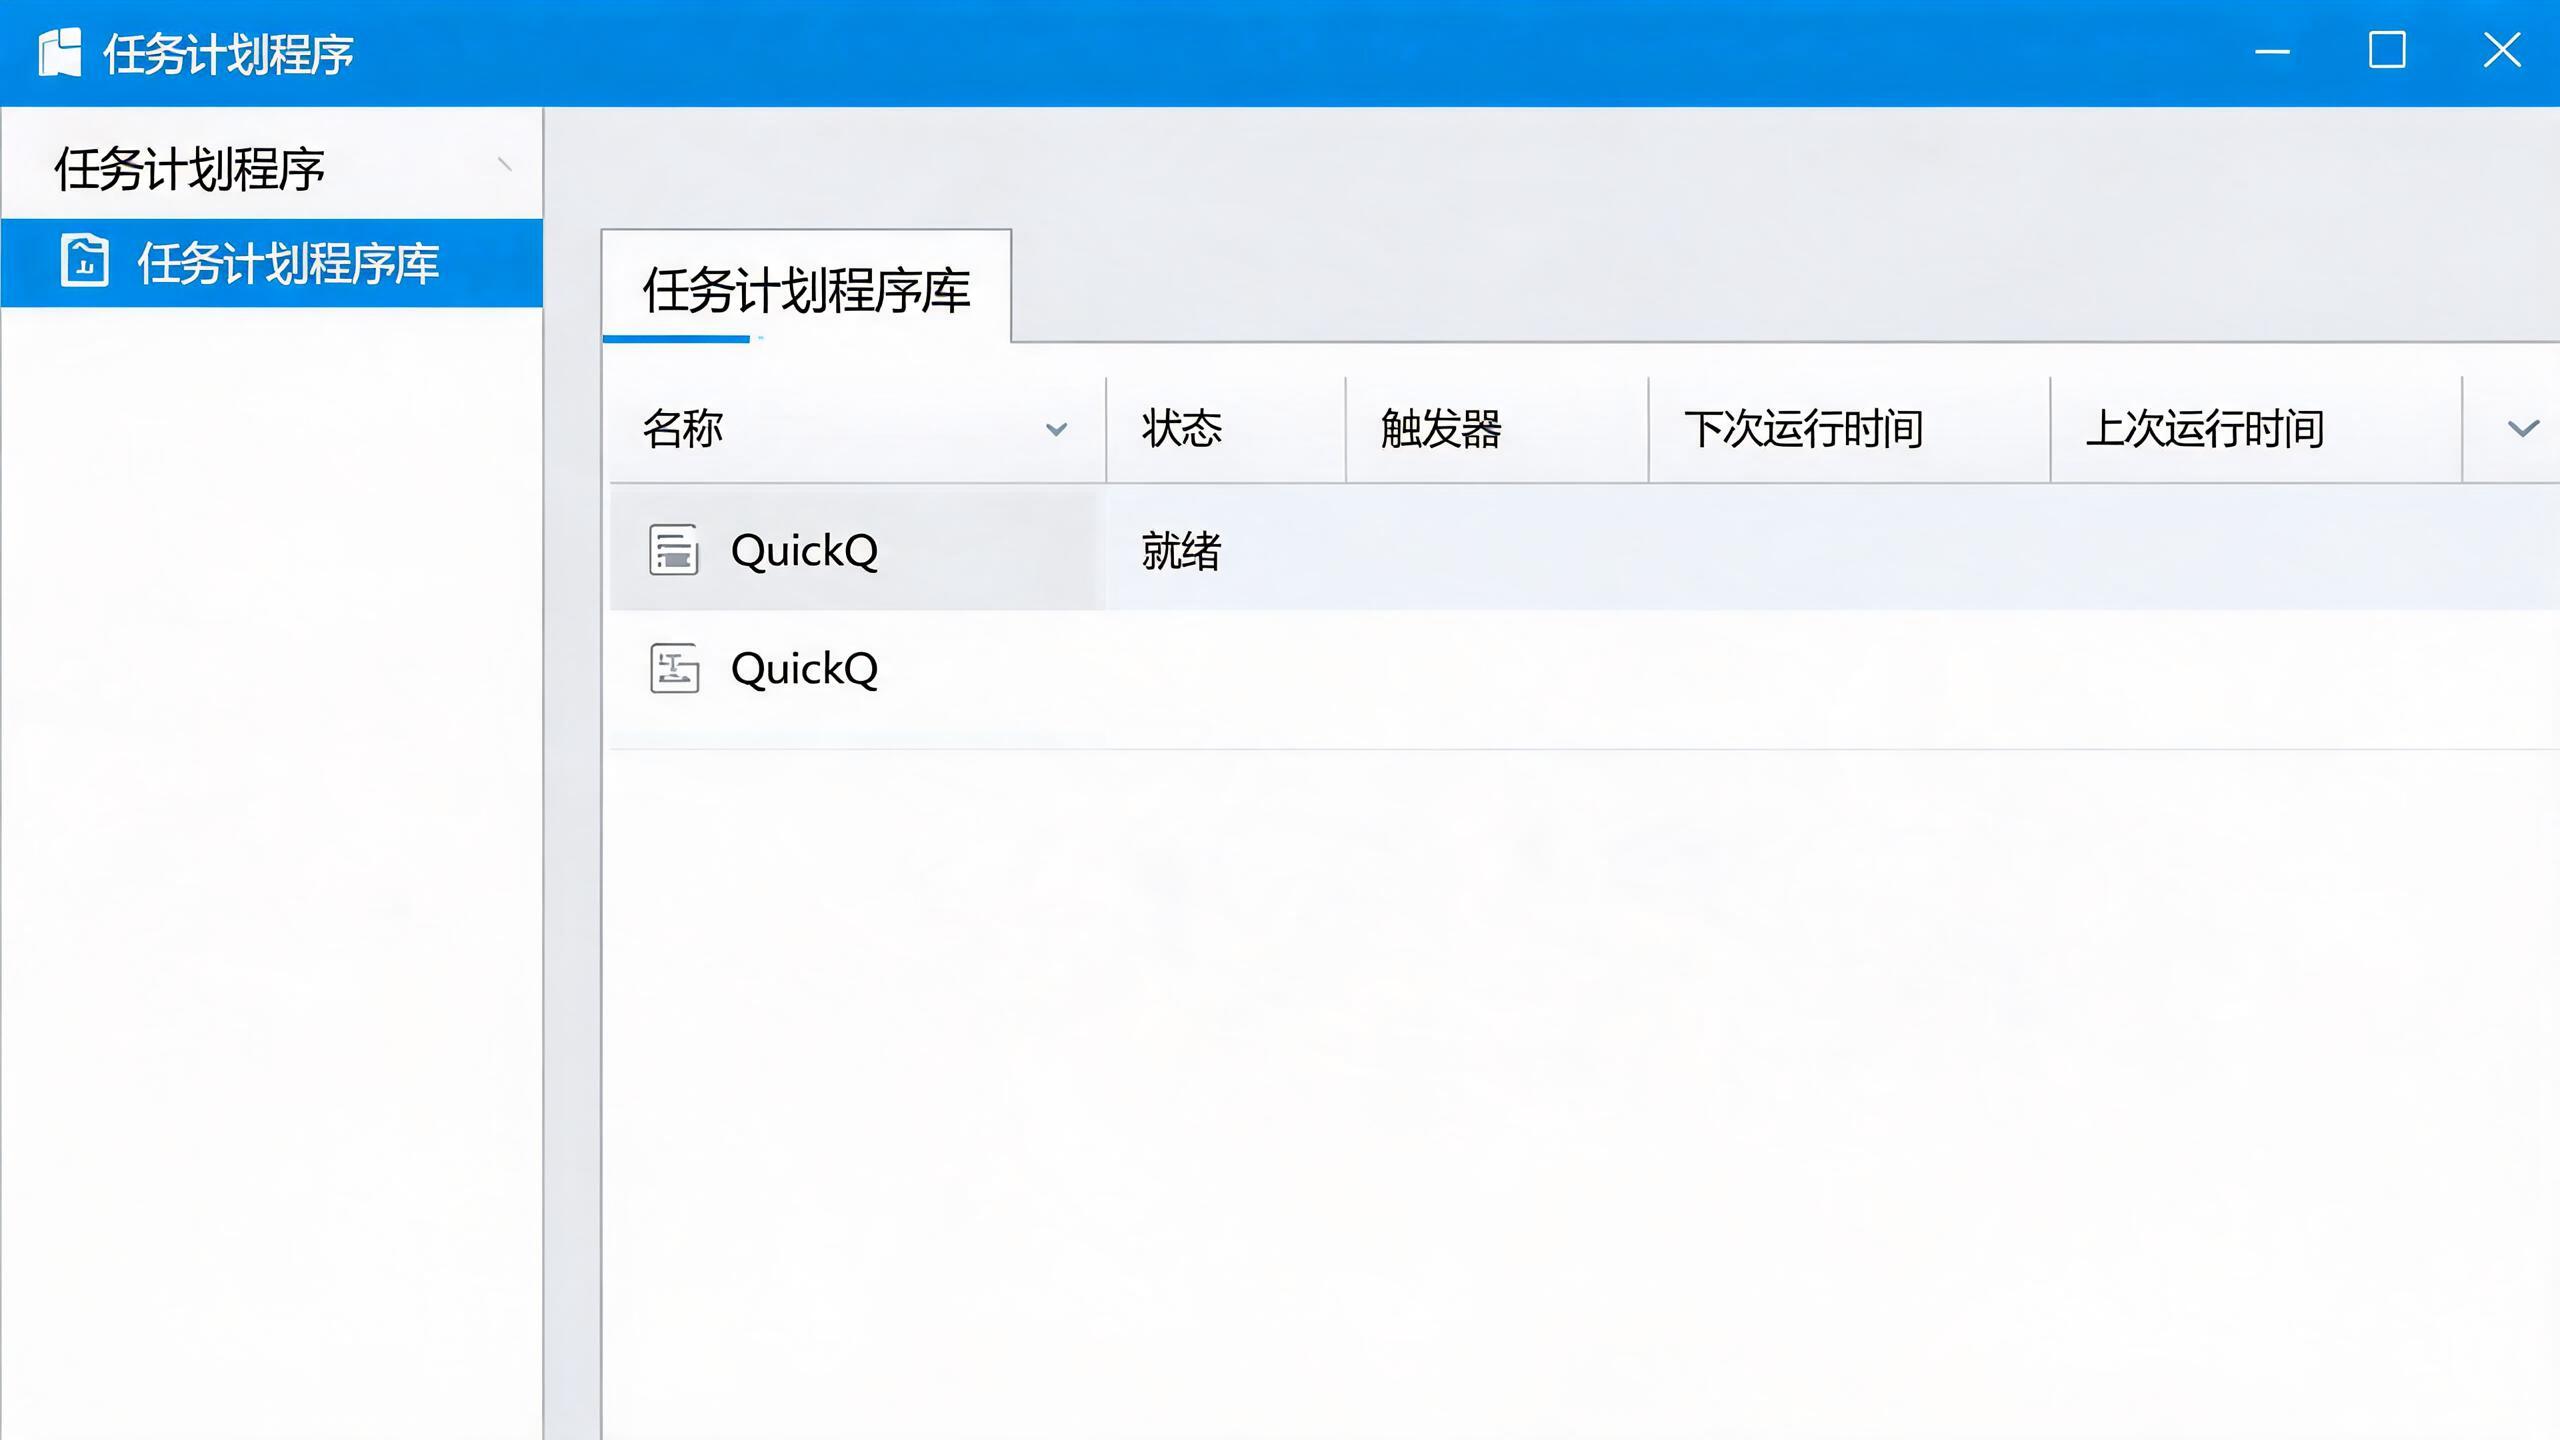
Task: Maximize the 任务计划程序 window
Action: click(x=2387, y=50)
